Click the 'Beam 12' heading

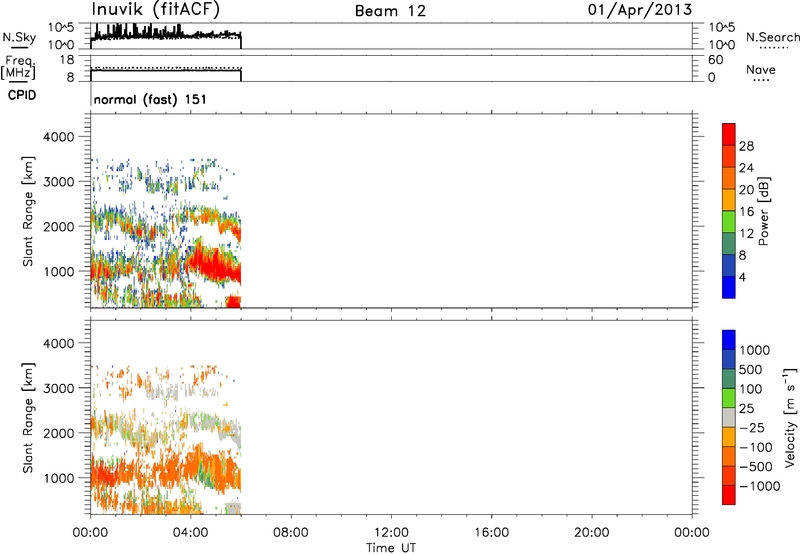coord(390,11)
